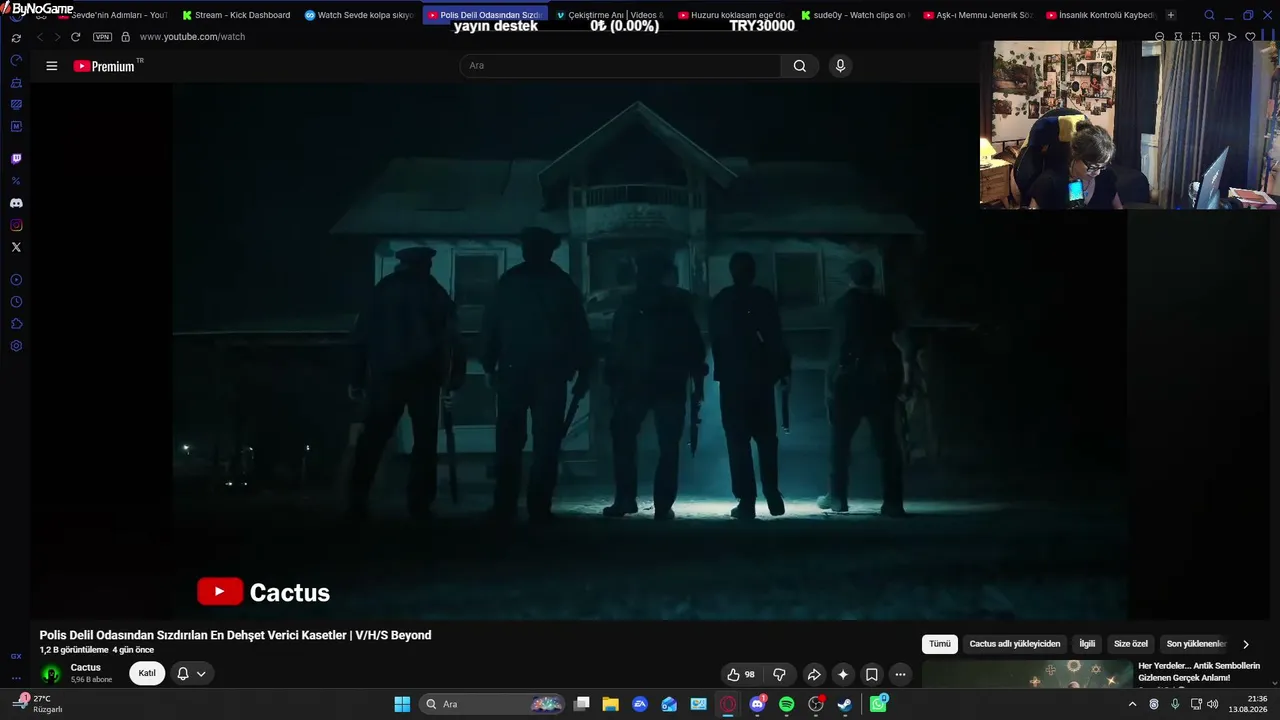Open the Cactus channel avatar
The width and height of the screenshot is (1280, 720).
(51, 673)
